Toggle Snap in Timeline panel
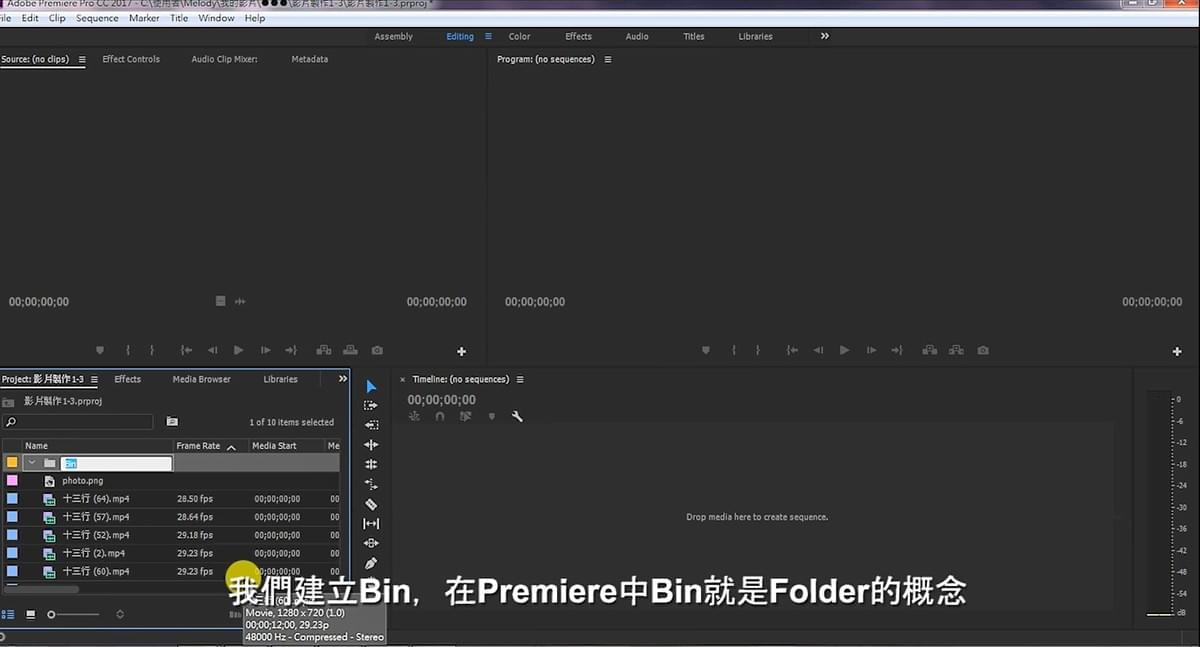This screenshot has height=647, width=1200. tap(440, 416)
